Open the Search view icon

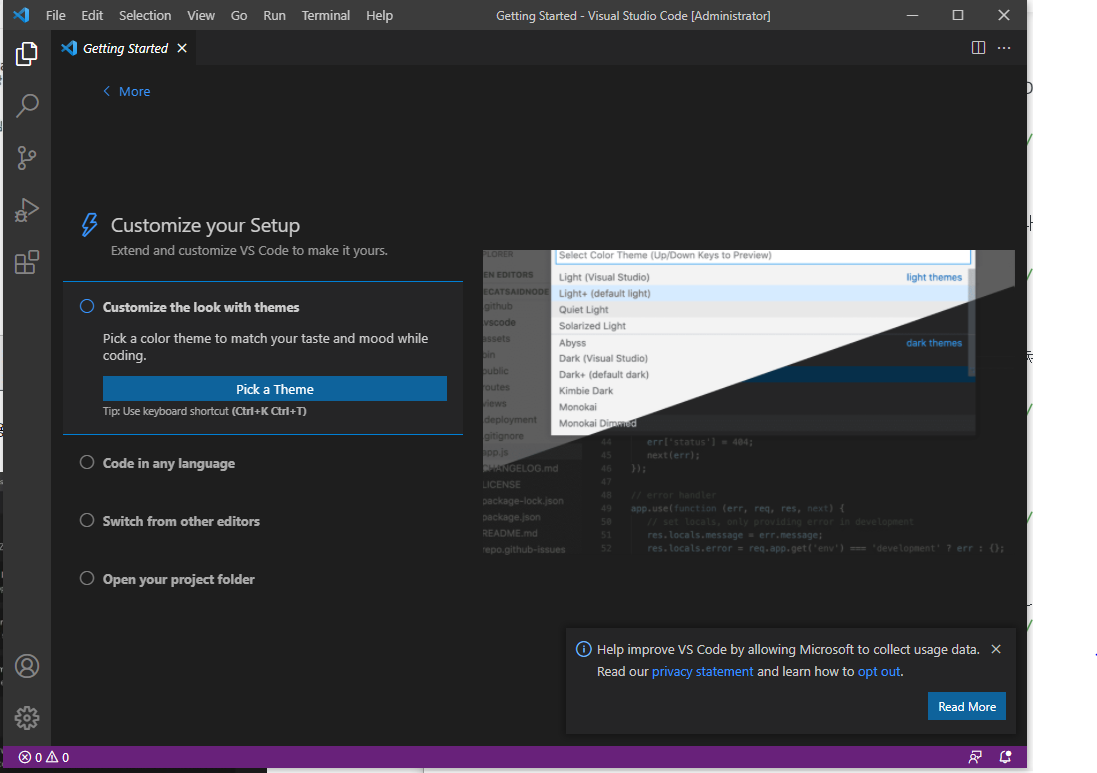pyautogui.click(x=27, y=106)
